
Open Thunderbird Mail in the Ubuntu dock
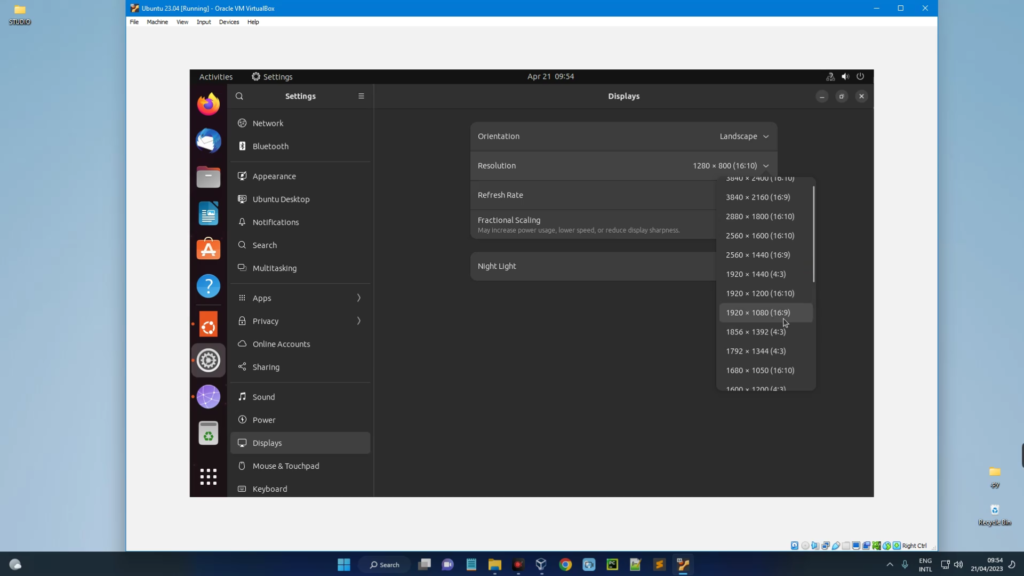pos(208,140)
